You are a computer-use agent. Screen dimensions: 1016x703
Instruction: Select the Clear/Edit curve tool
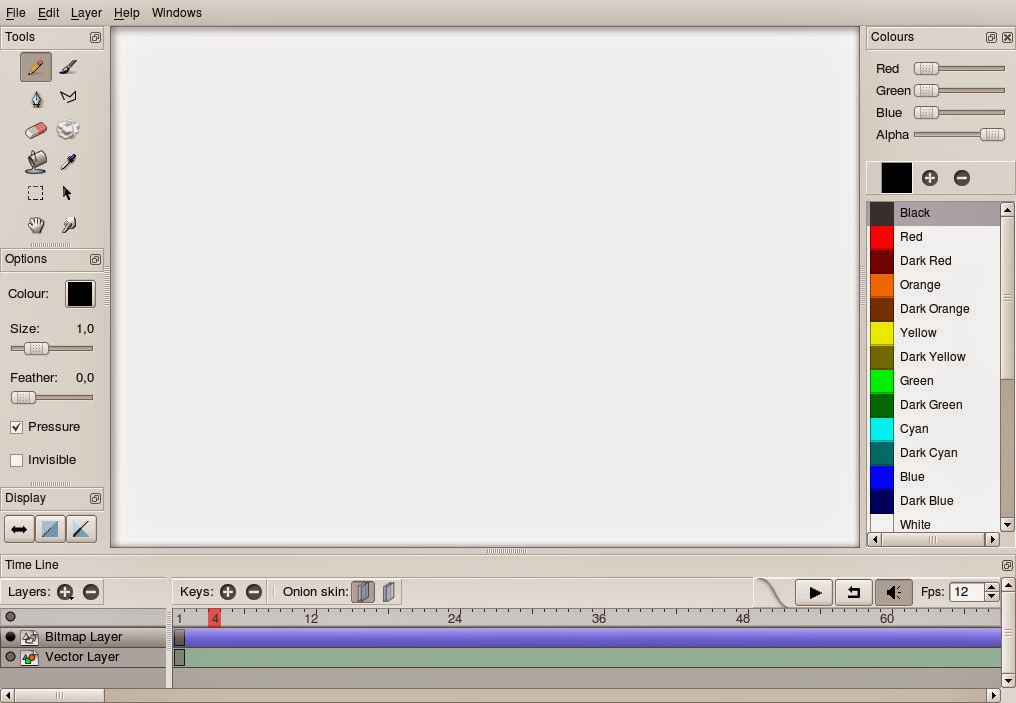[69, 225]
